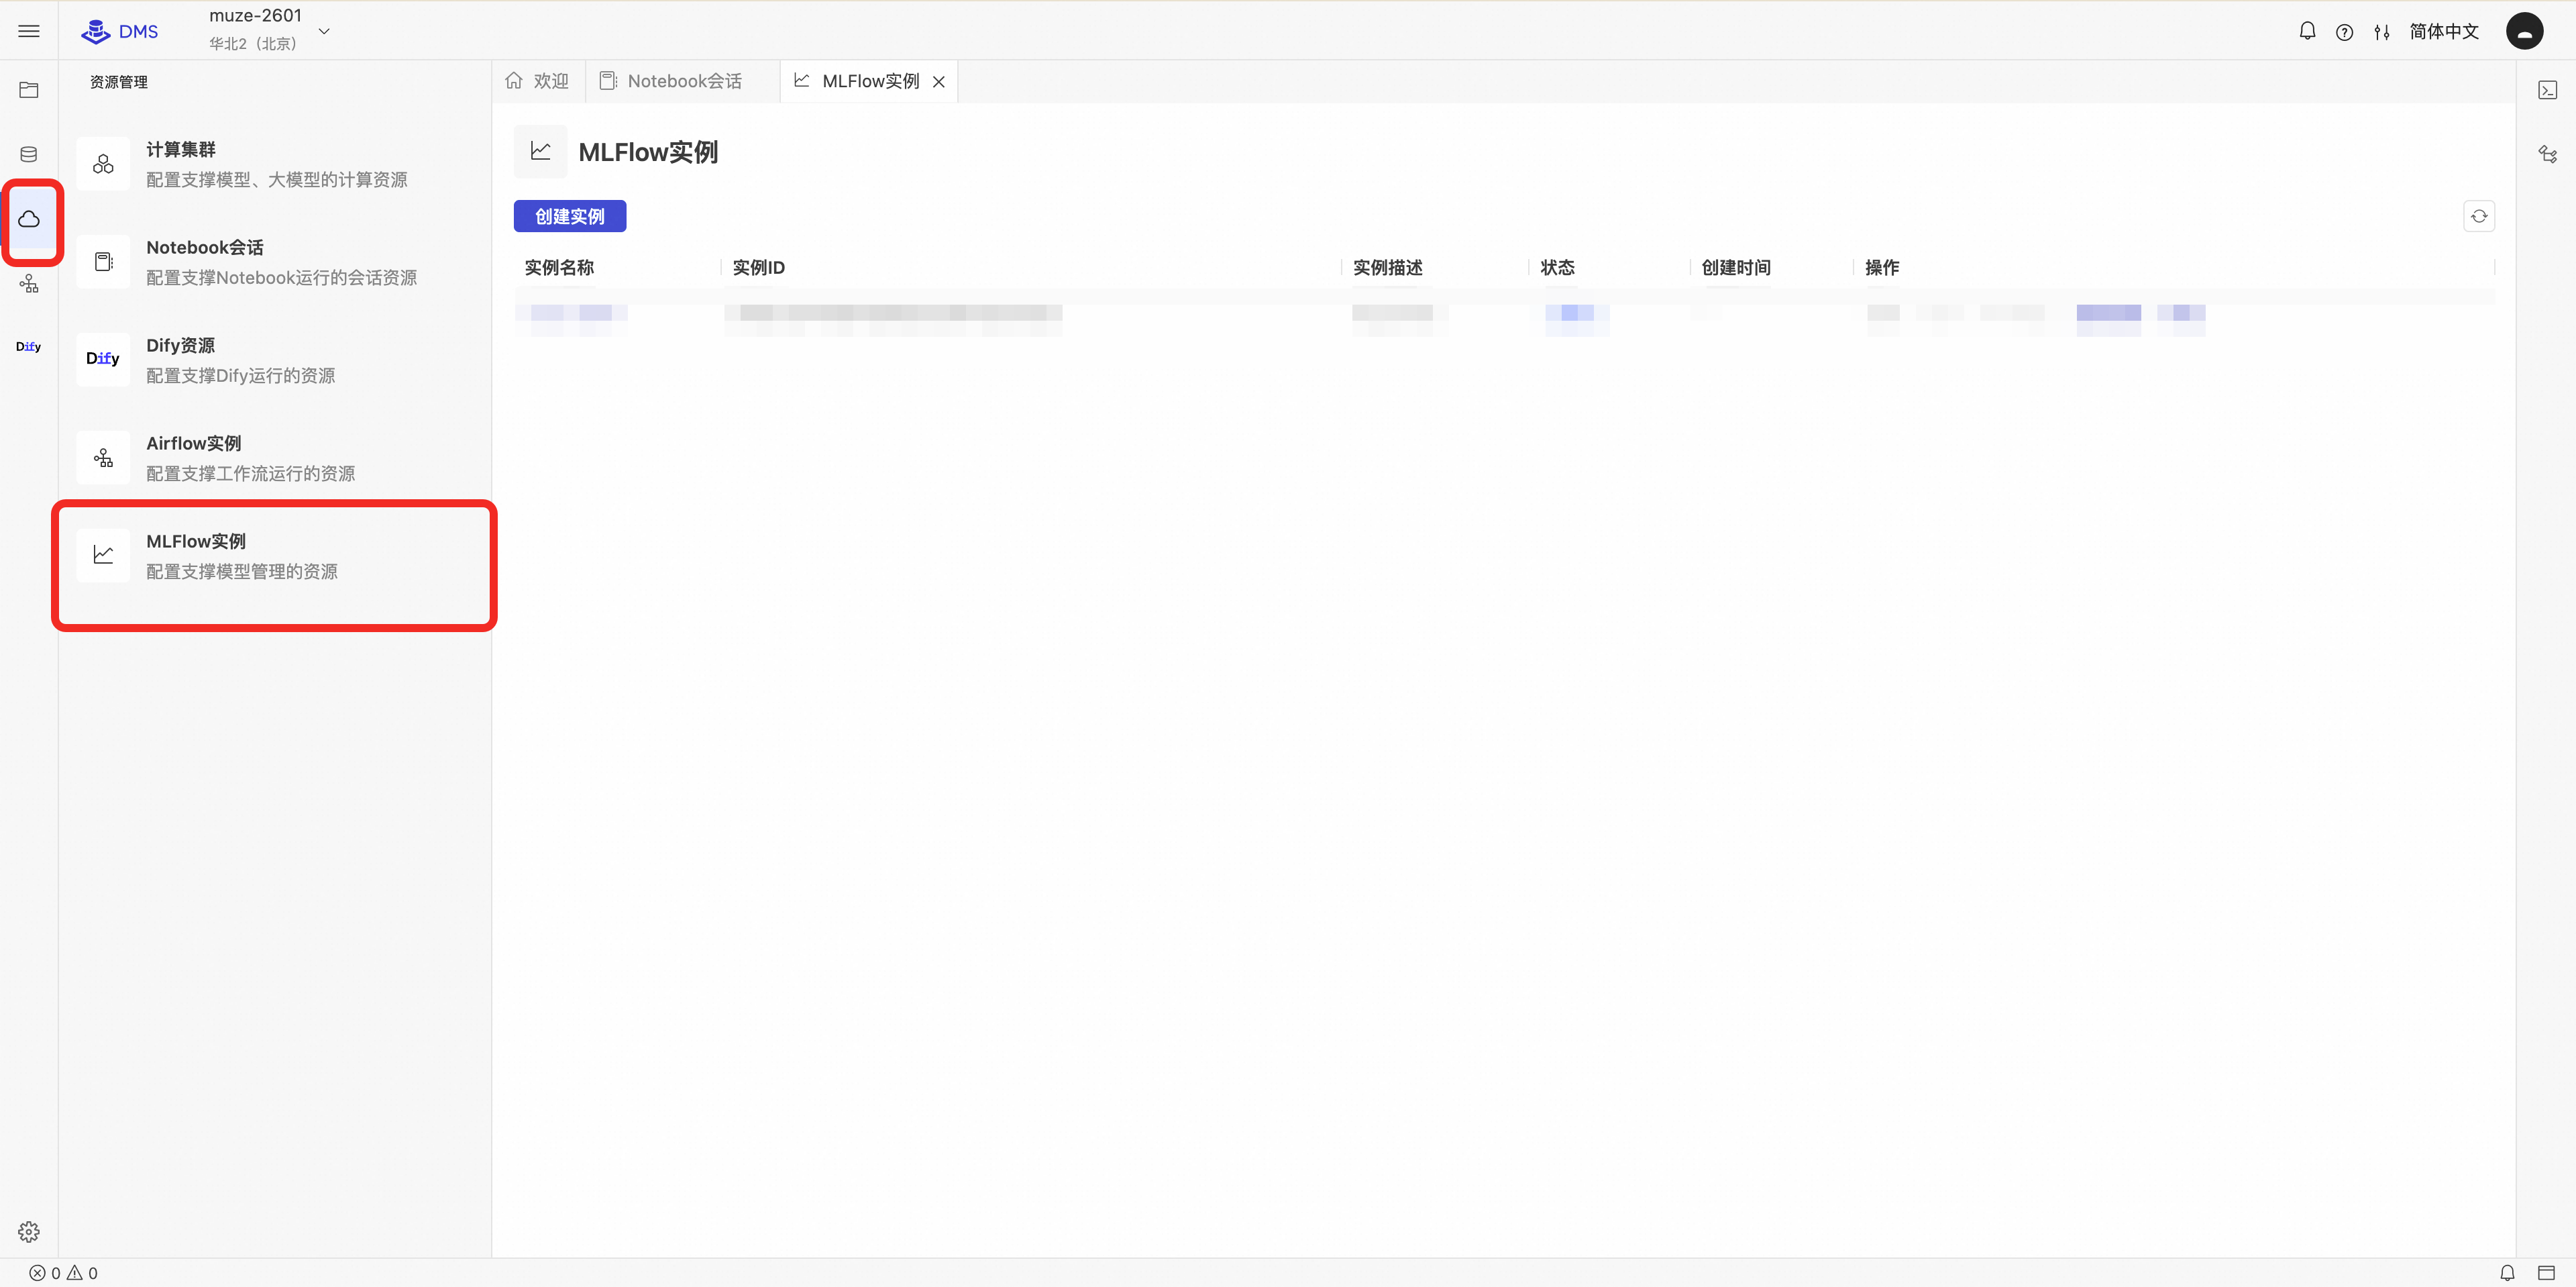The height and width of the screenshot is (1287, 2576).
Task: Close the MLFlow实例 tab
Action: coord(938,82)
